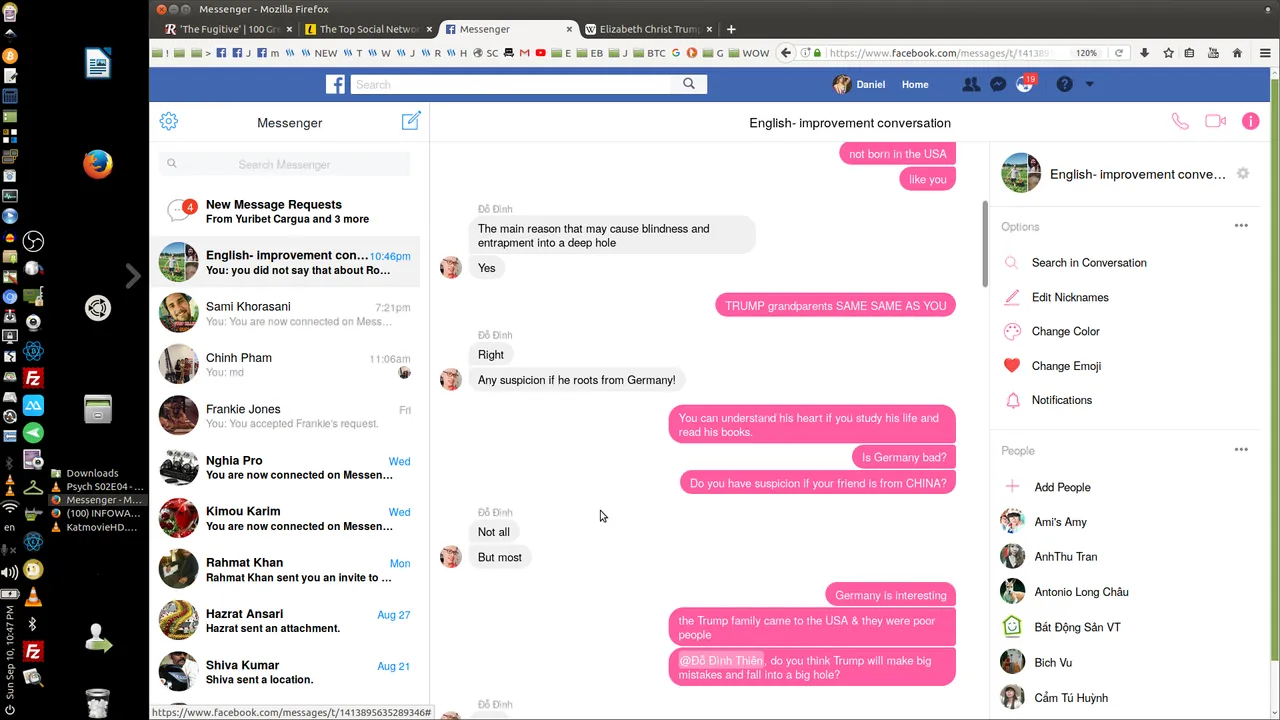Open Daniel's profile link in header
The height and width of the screenshot is (720, 1280).
(859, 84)
